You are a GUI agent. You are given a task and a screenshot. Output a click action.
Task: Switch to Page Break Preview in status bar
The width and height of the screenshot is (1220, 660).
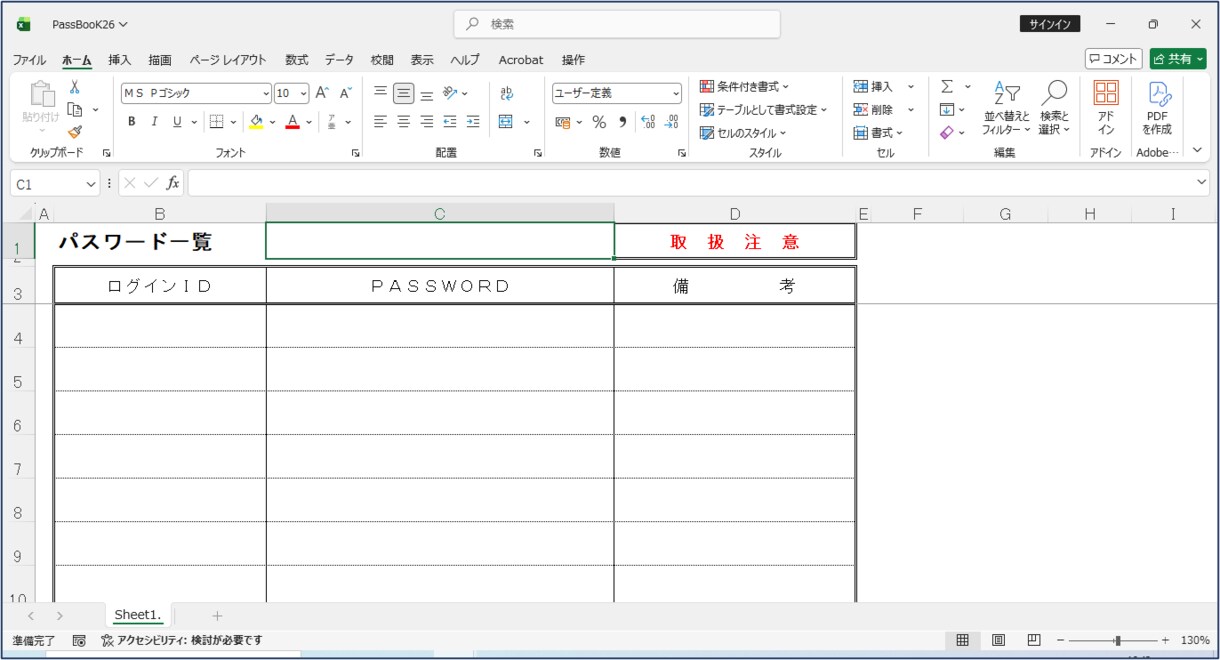[1034, 640]
